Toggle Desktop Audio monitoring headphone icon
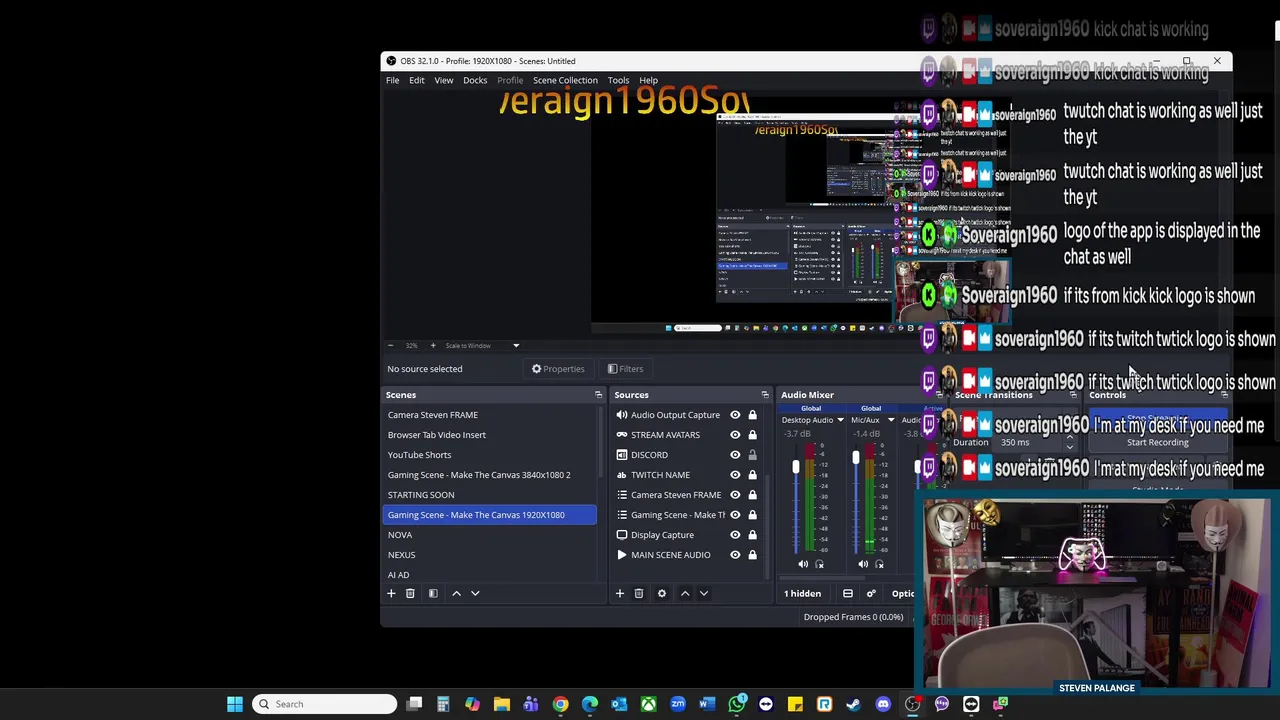 (819, 564)
